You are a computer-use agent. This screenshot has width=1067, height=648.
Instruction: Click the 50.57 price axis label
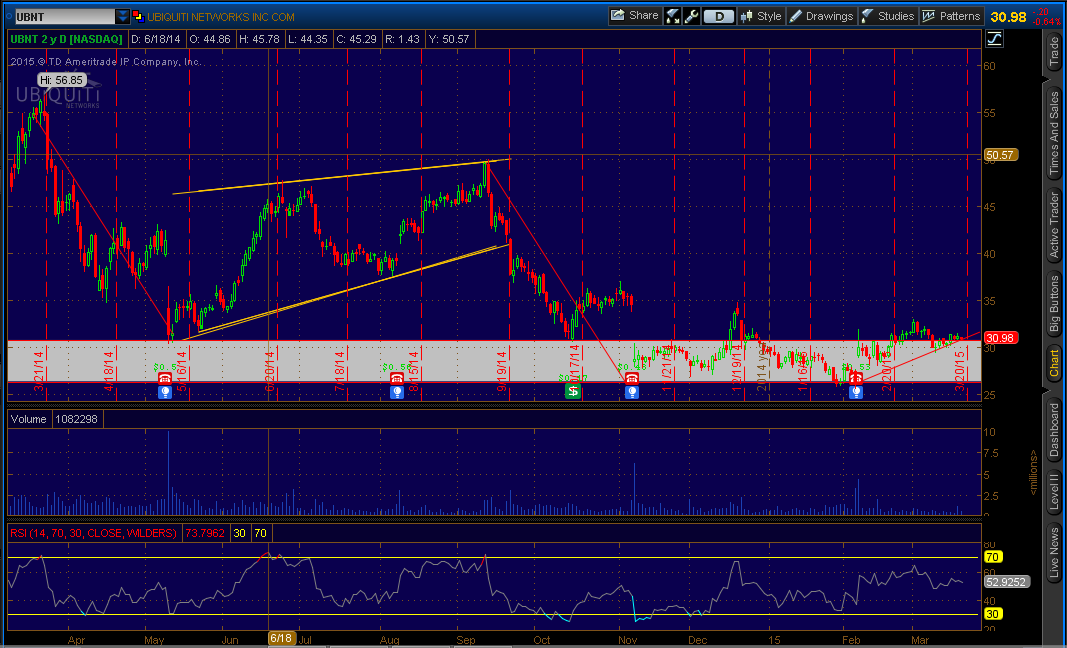(x=1000, y=155)
